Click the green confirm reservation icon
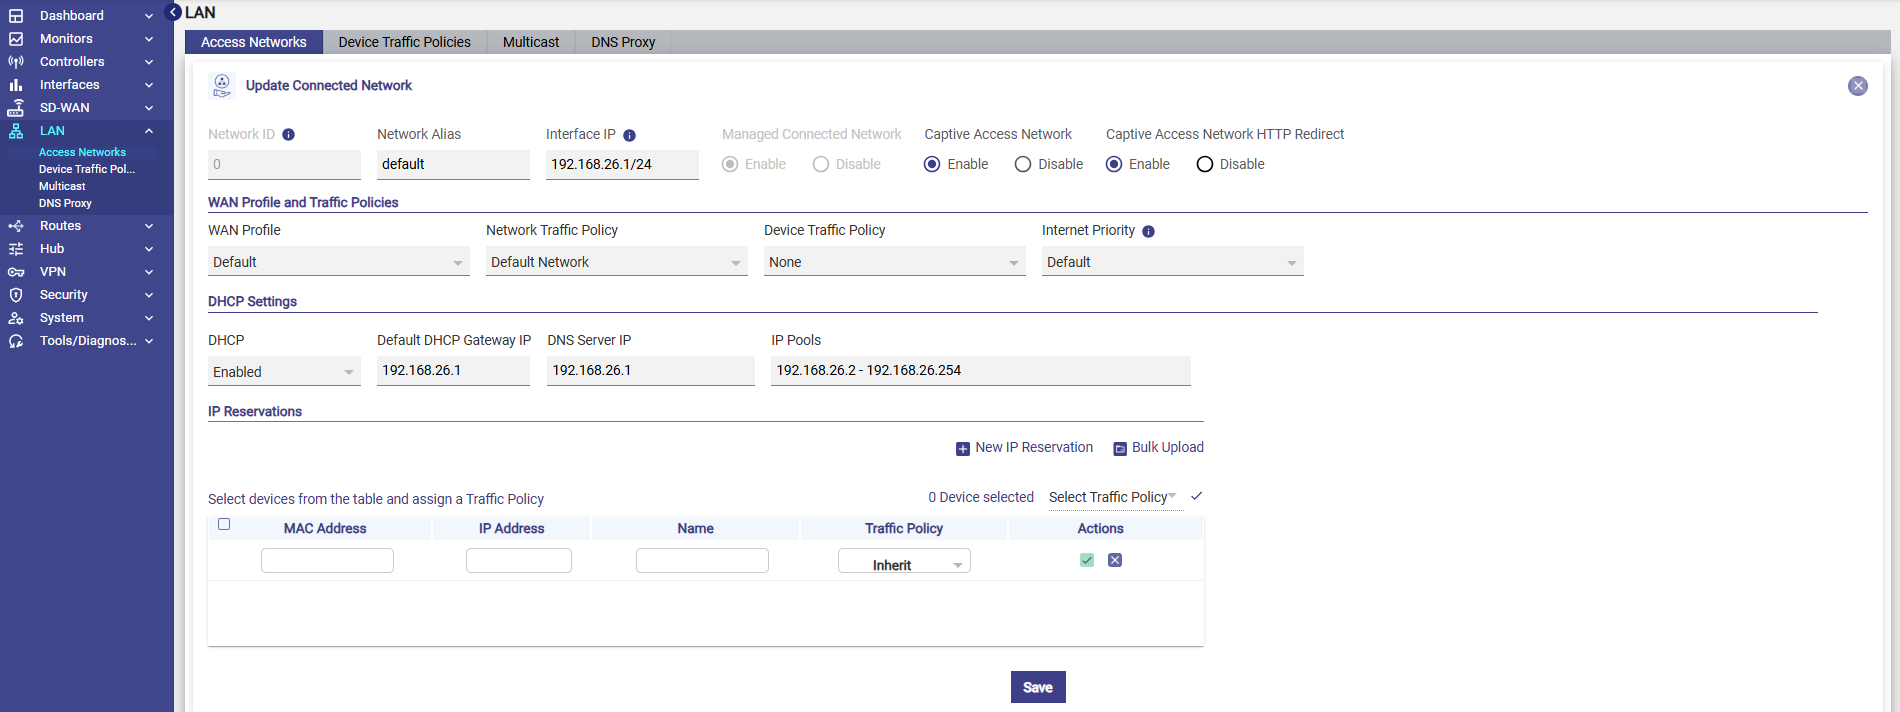 tap(1087, 560)
